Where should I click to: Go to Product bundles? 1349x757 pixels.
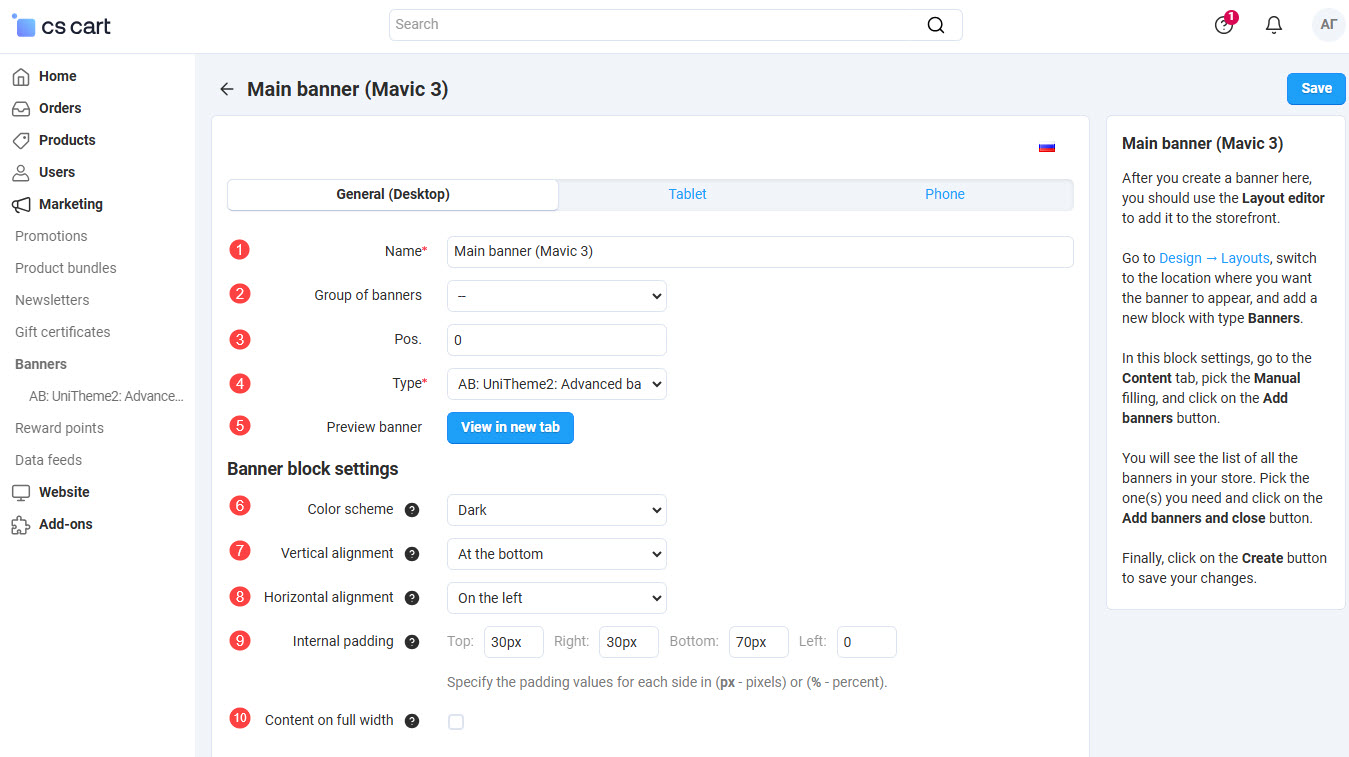pyautogui.click(x=66, y=268)
